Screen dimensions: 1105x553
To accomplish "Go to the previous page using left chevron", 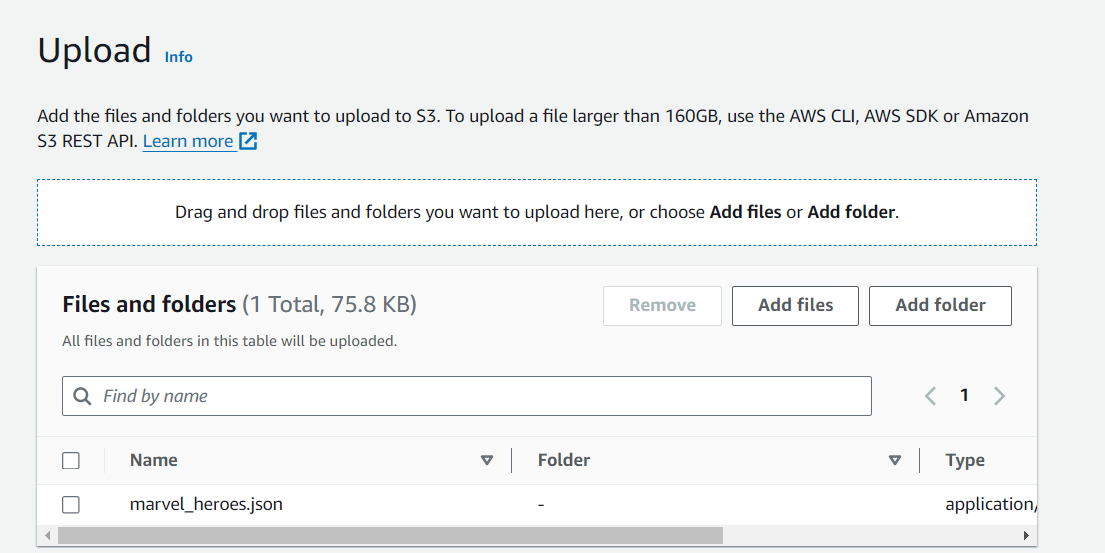I will click(x=930, y=396).
